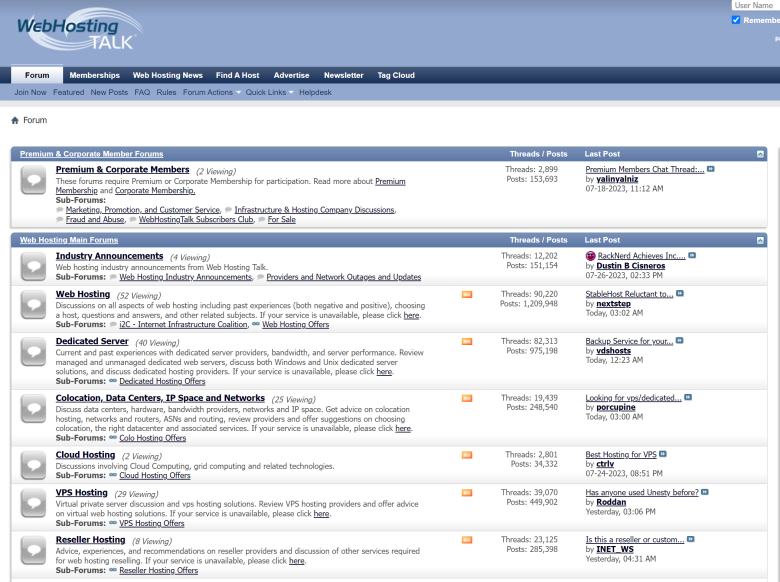Click forum status icon for Web Hosting
Screen dimensions: 780x582
(x=33, y=304)
